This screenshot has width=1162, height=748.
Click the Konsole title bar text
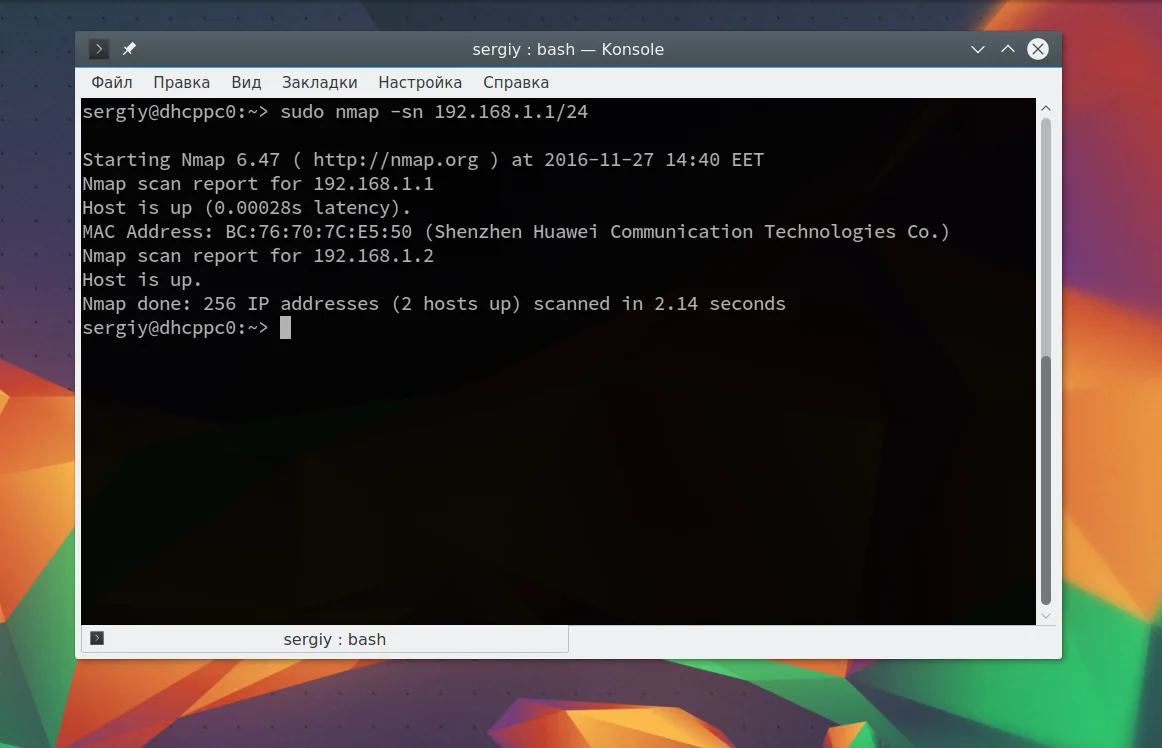point(568,50)
